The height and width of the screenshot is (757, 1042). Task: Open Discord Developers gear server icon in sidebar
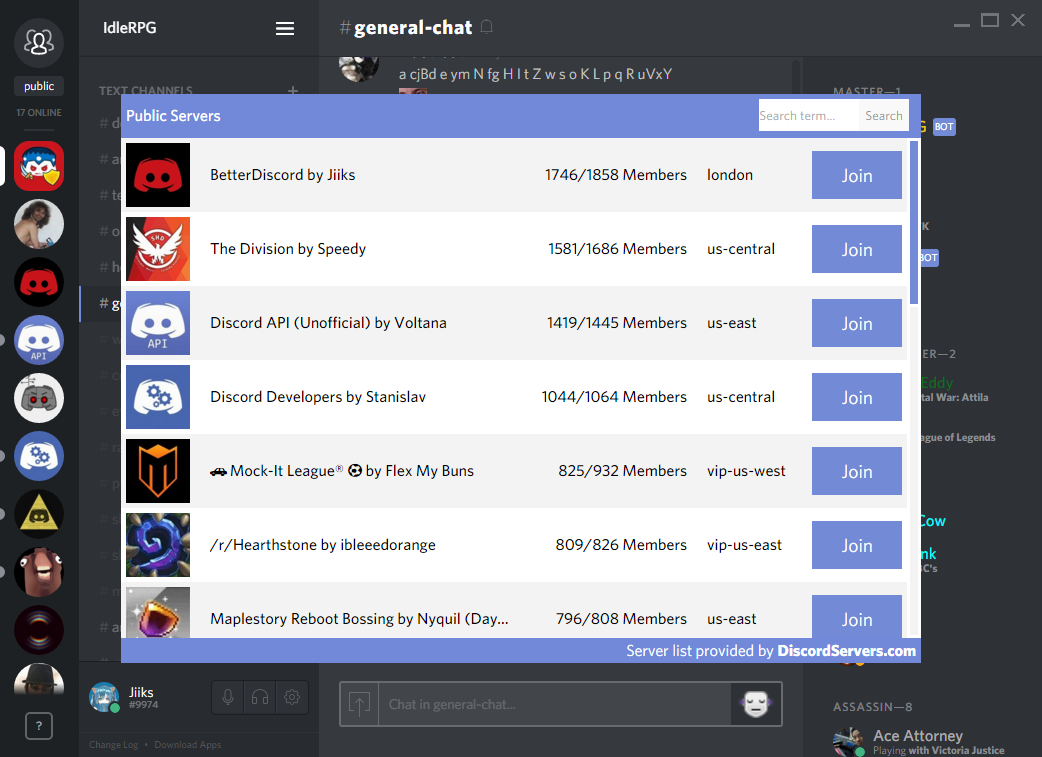pos(39,456)
